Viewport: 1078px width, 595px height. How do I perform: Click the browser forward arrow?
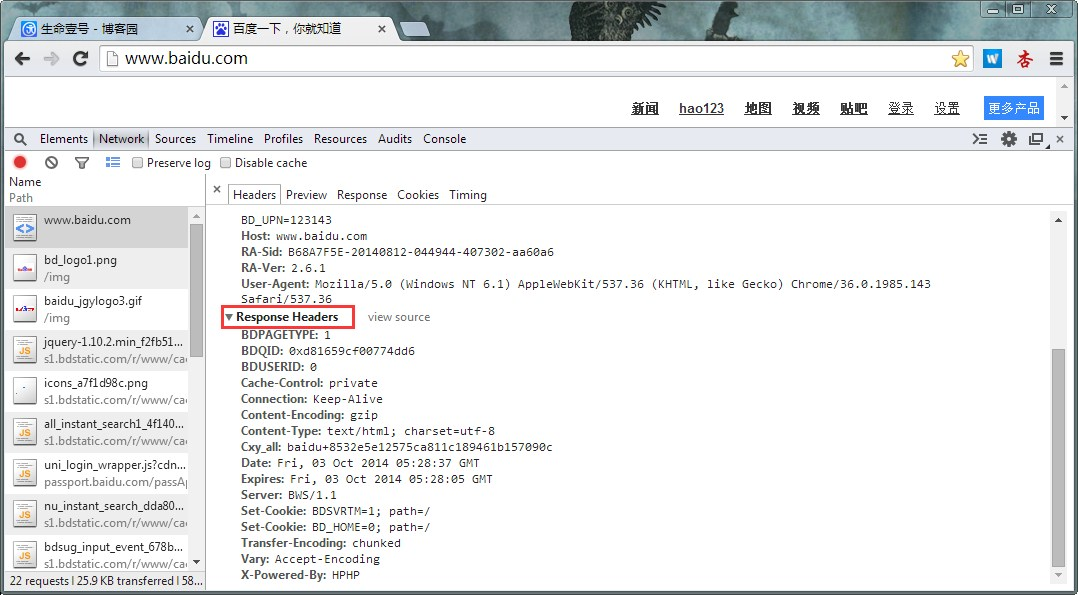(x=51, y=59)
